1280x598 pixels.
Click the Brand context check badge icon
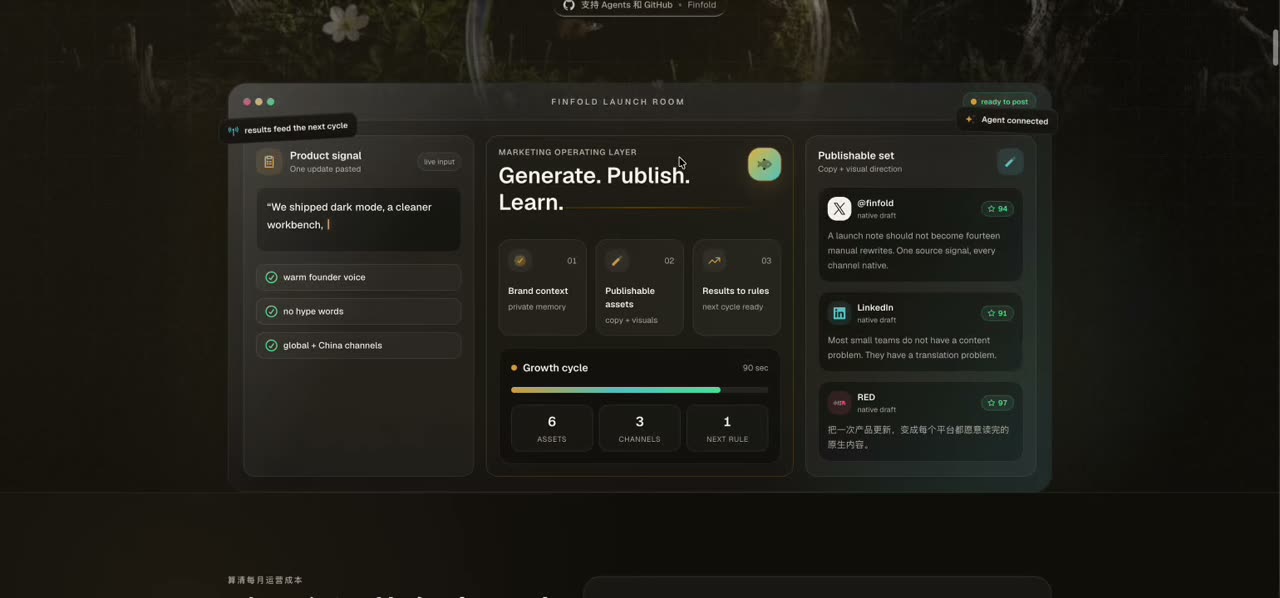tap(520, 260)
